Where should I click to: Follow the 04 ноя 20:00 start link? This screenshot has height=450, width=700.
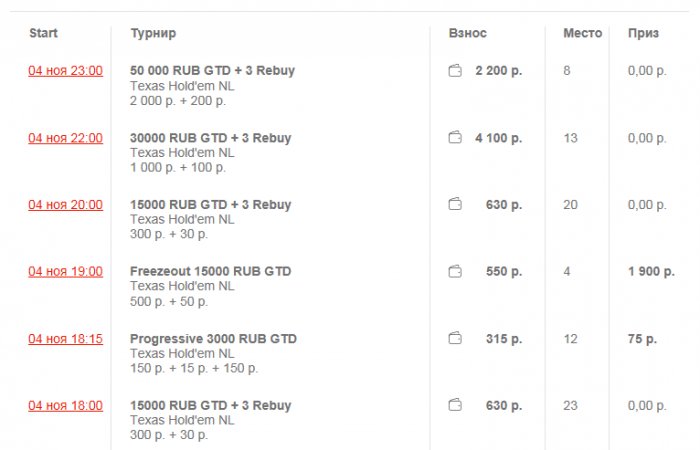(65, 205)
